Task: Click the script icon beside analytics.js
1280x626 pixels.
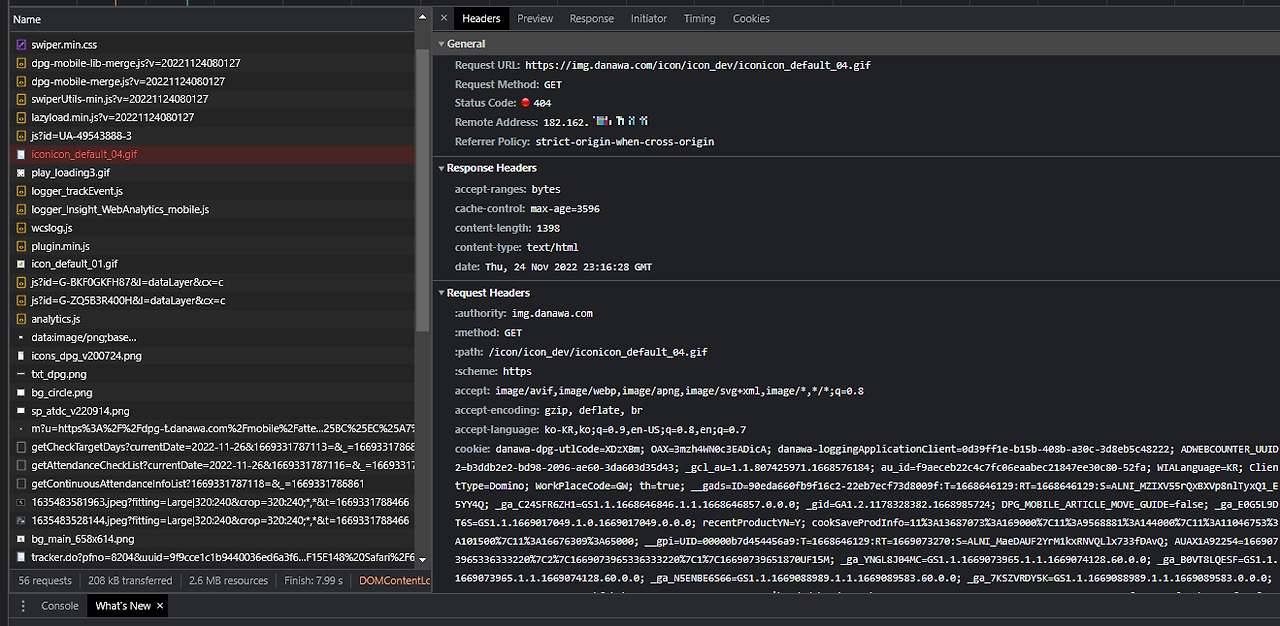Action: point(21,319)
